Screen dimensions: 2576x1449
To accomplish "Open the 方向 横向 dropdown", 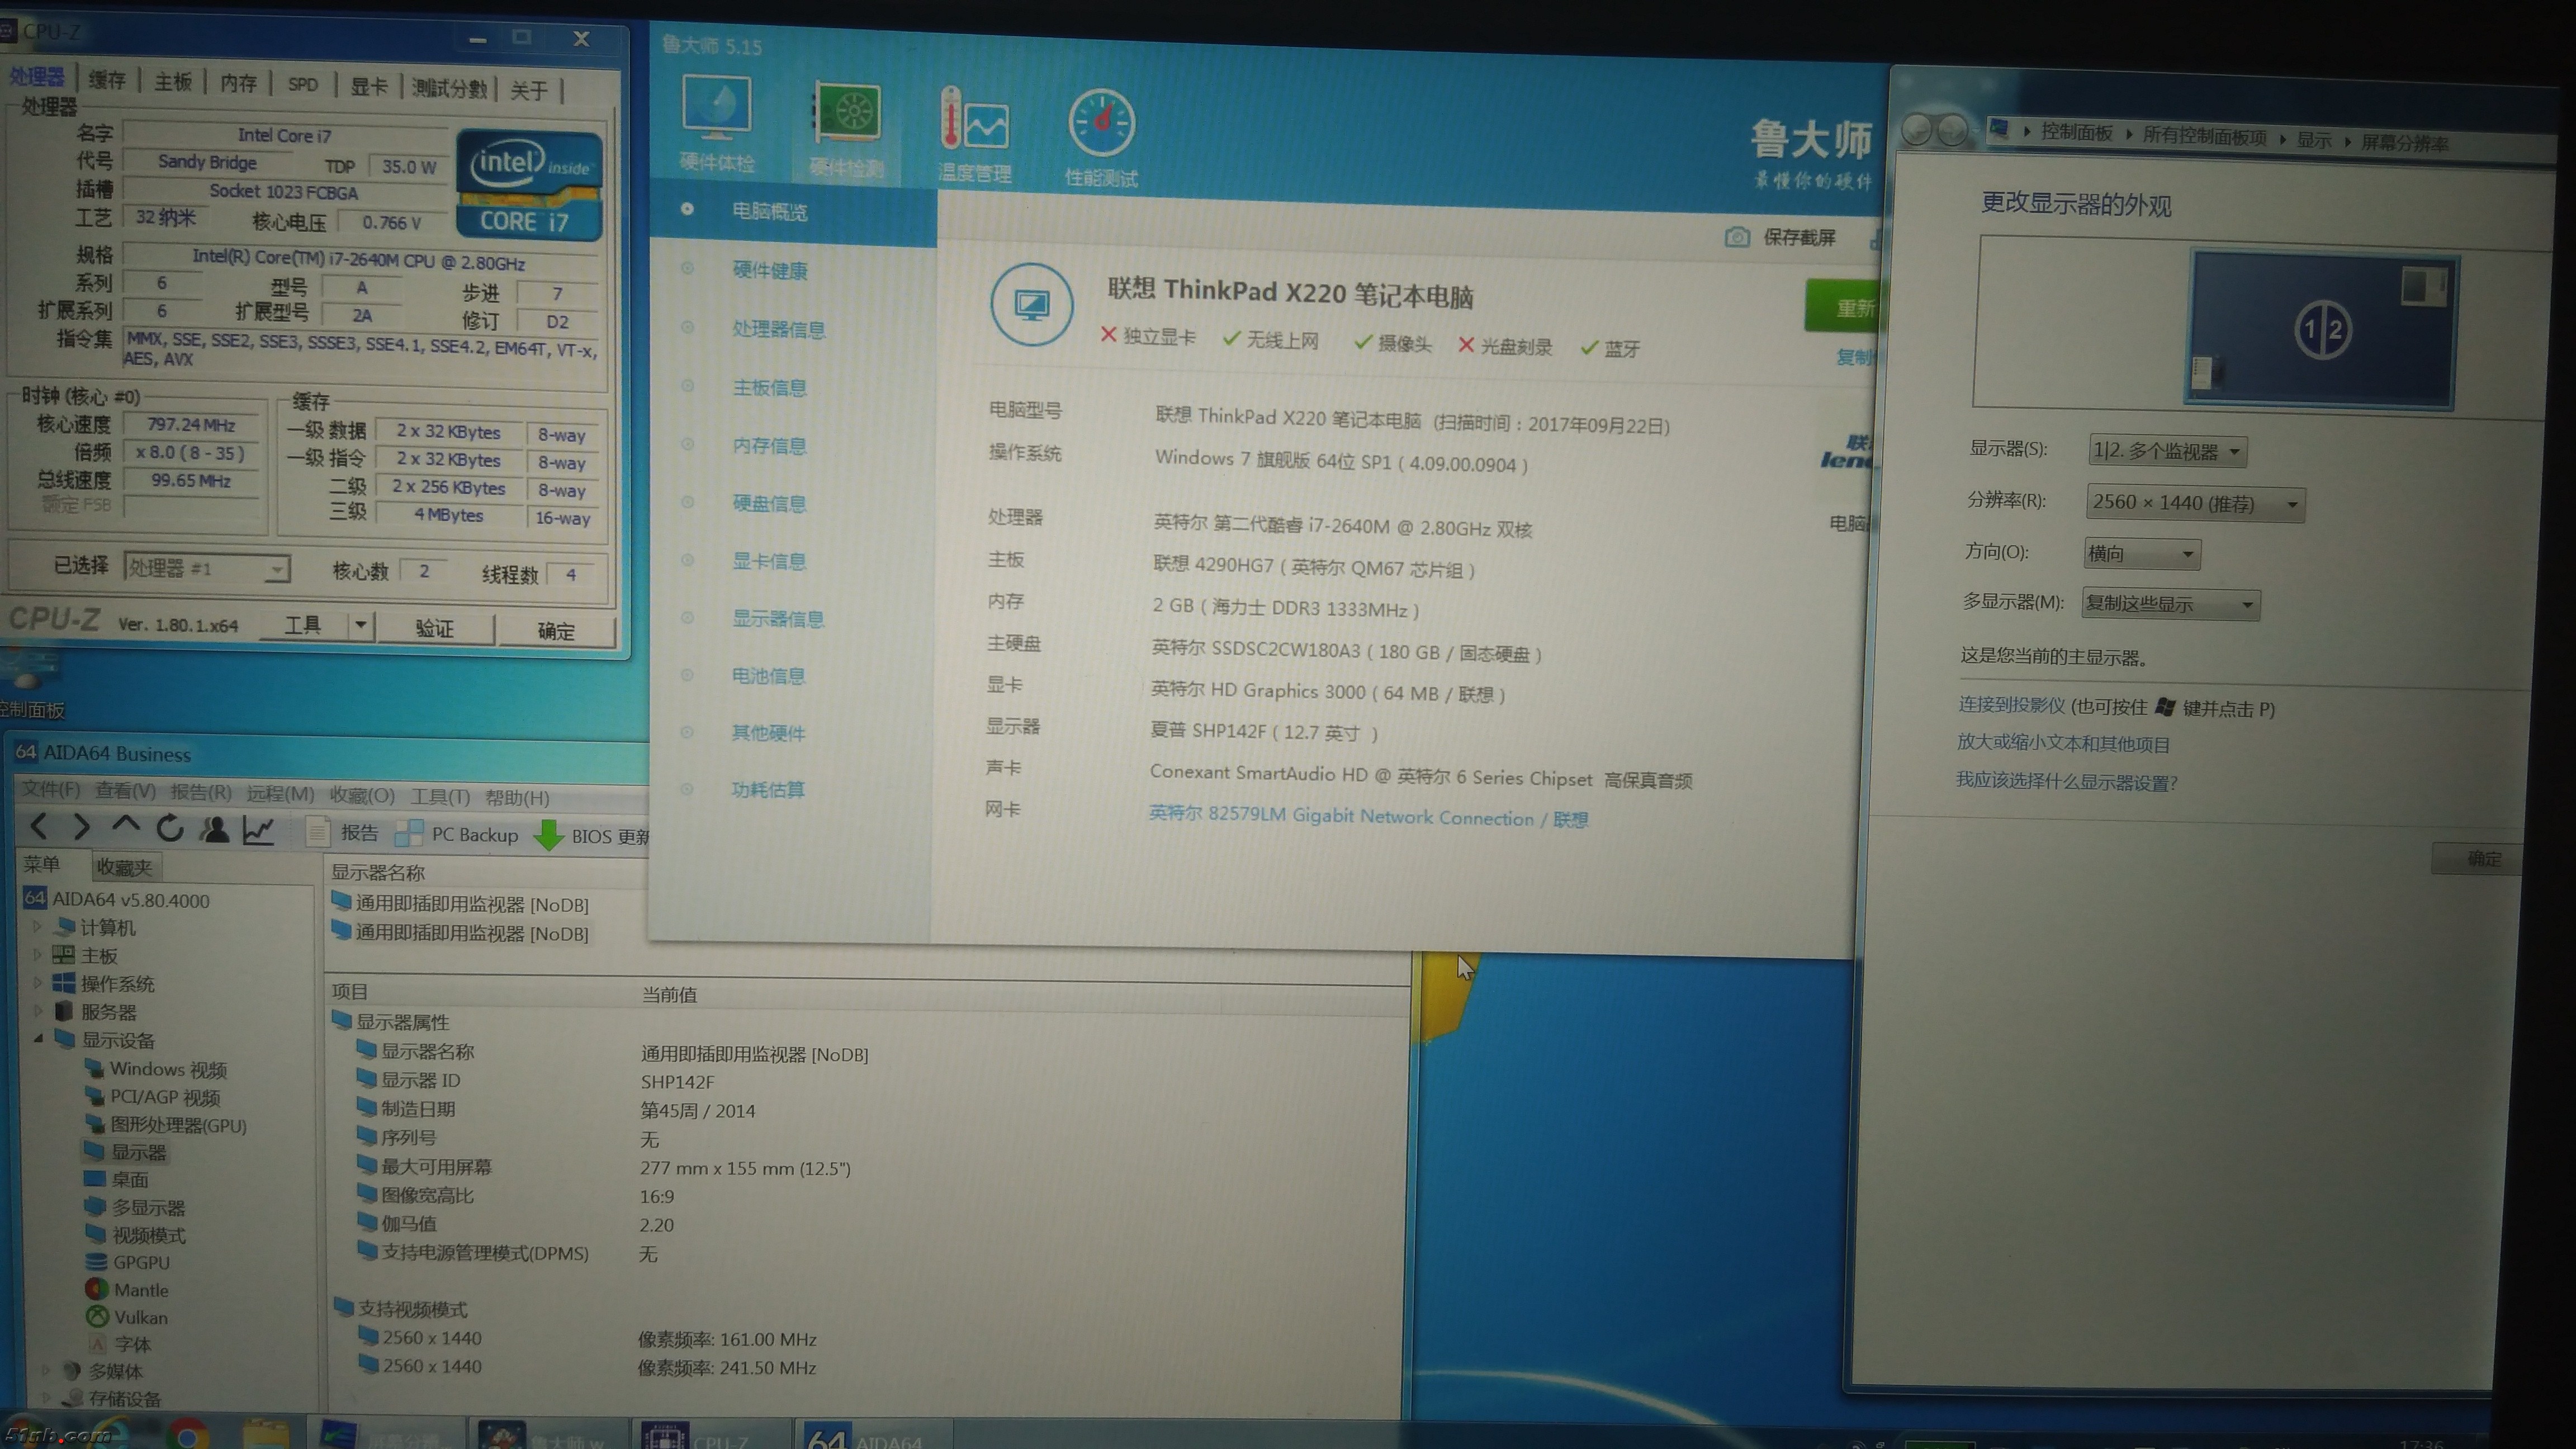I will pyautogui.click(x=2142, y=553).
